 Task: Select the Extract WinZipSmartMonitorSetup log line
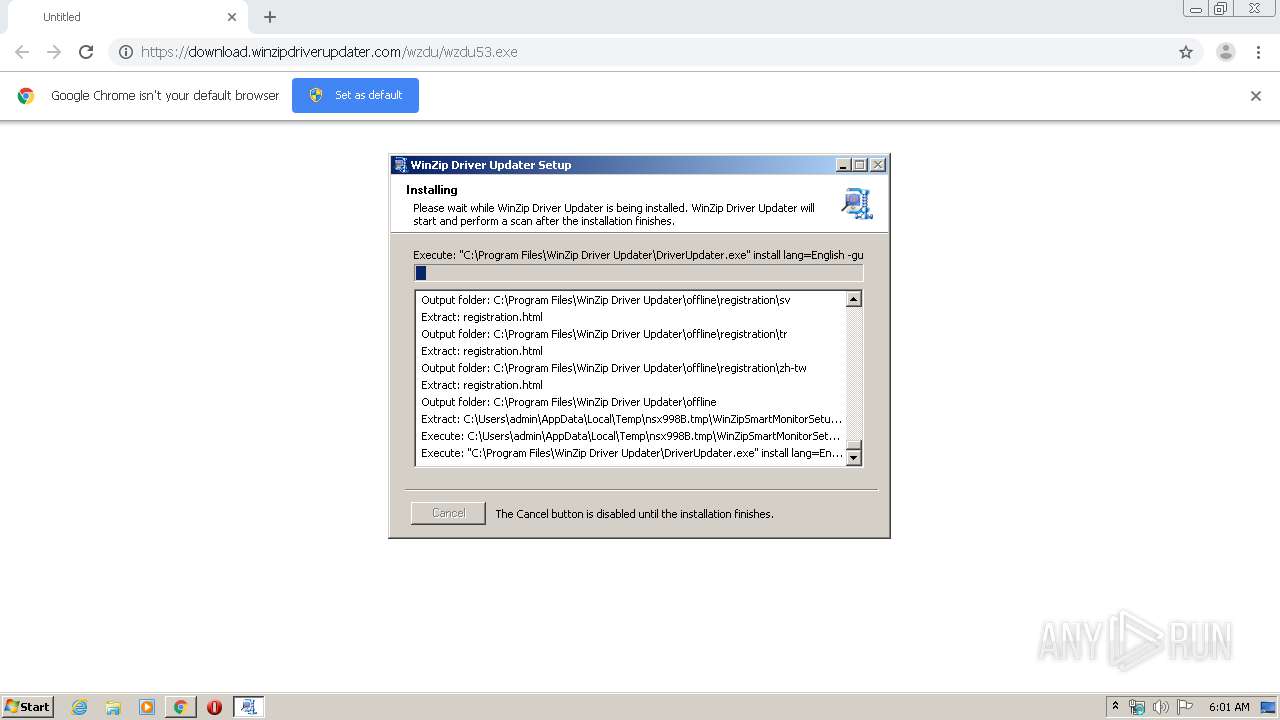pyautogui.click(x=631, y=419)
